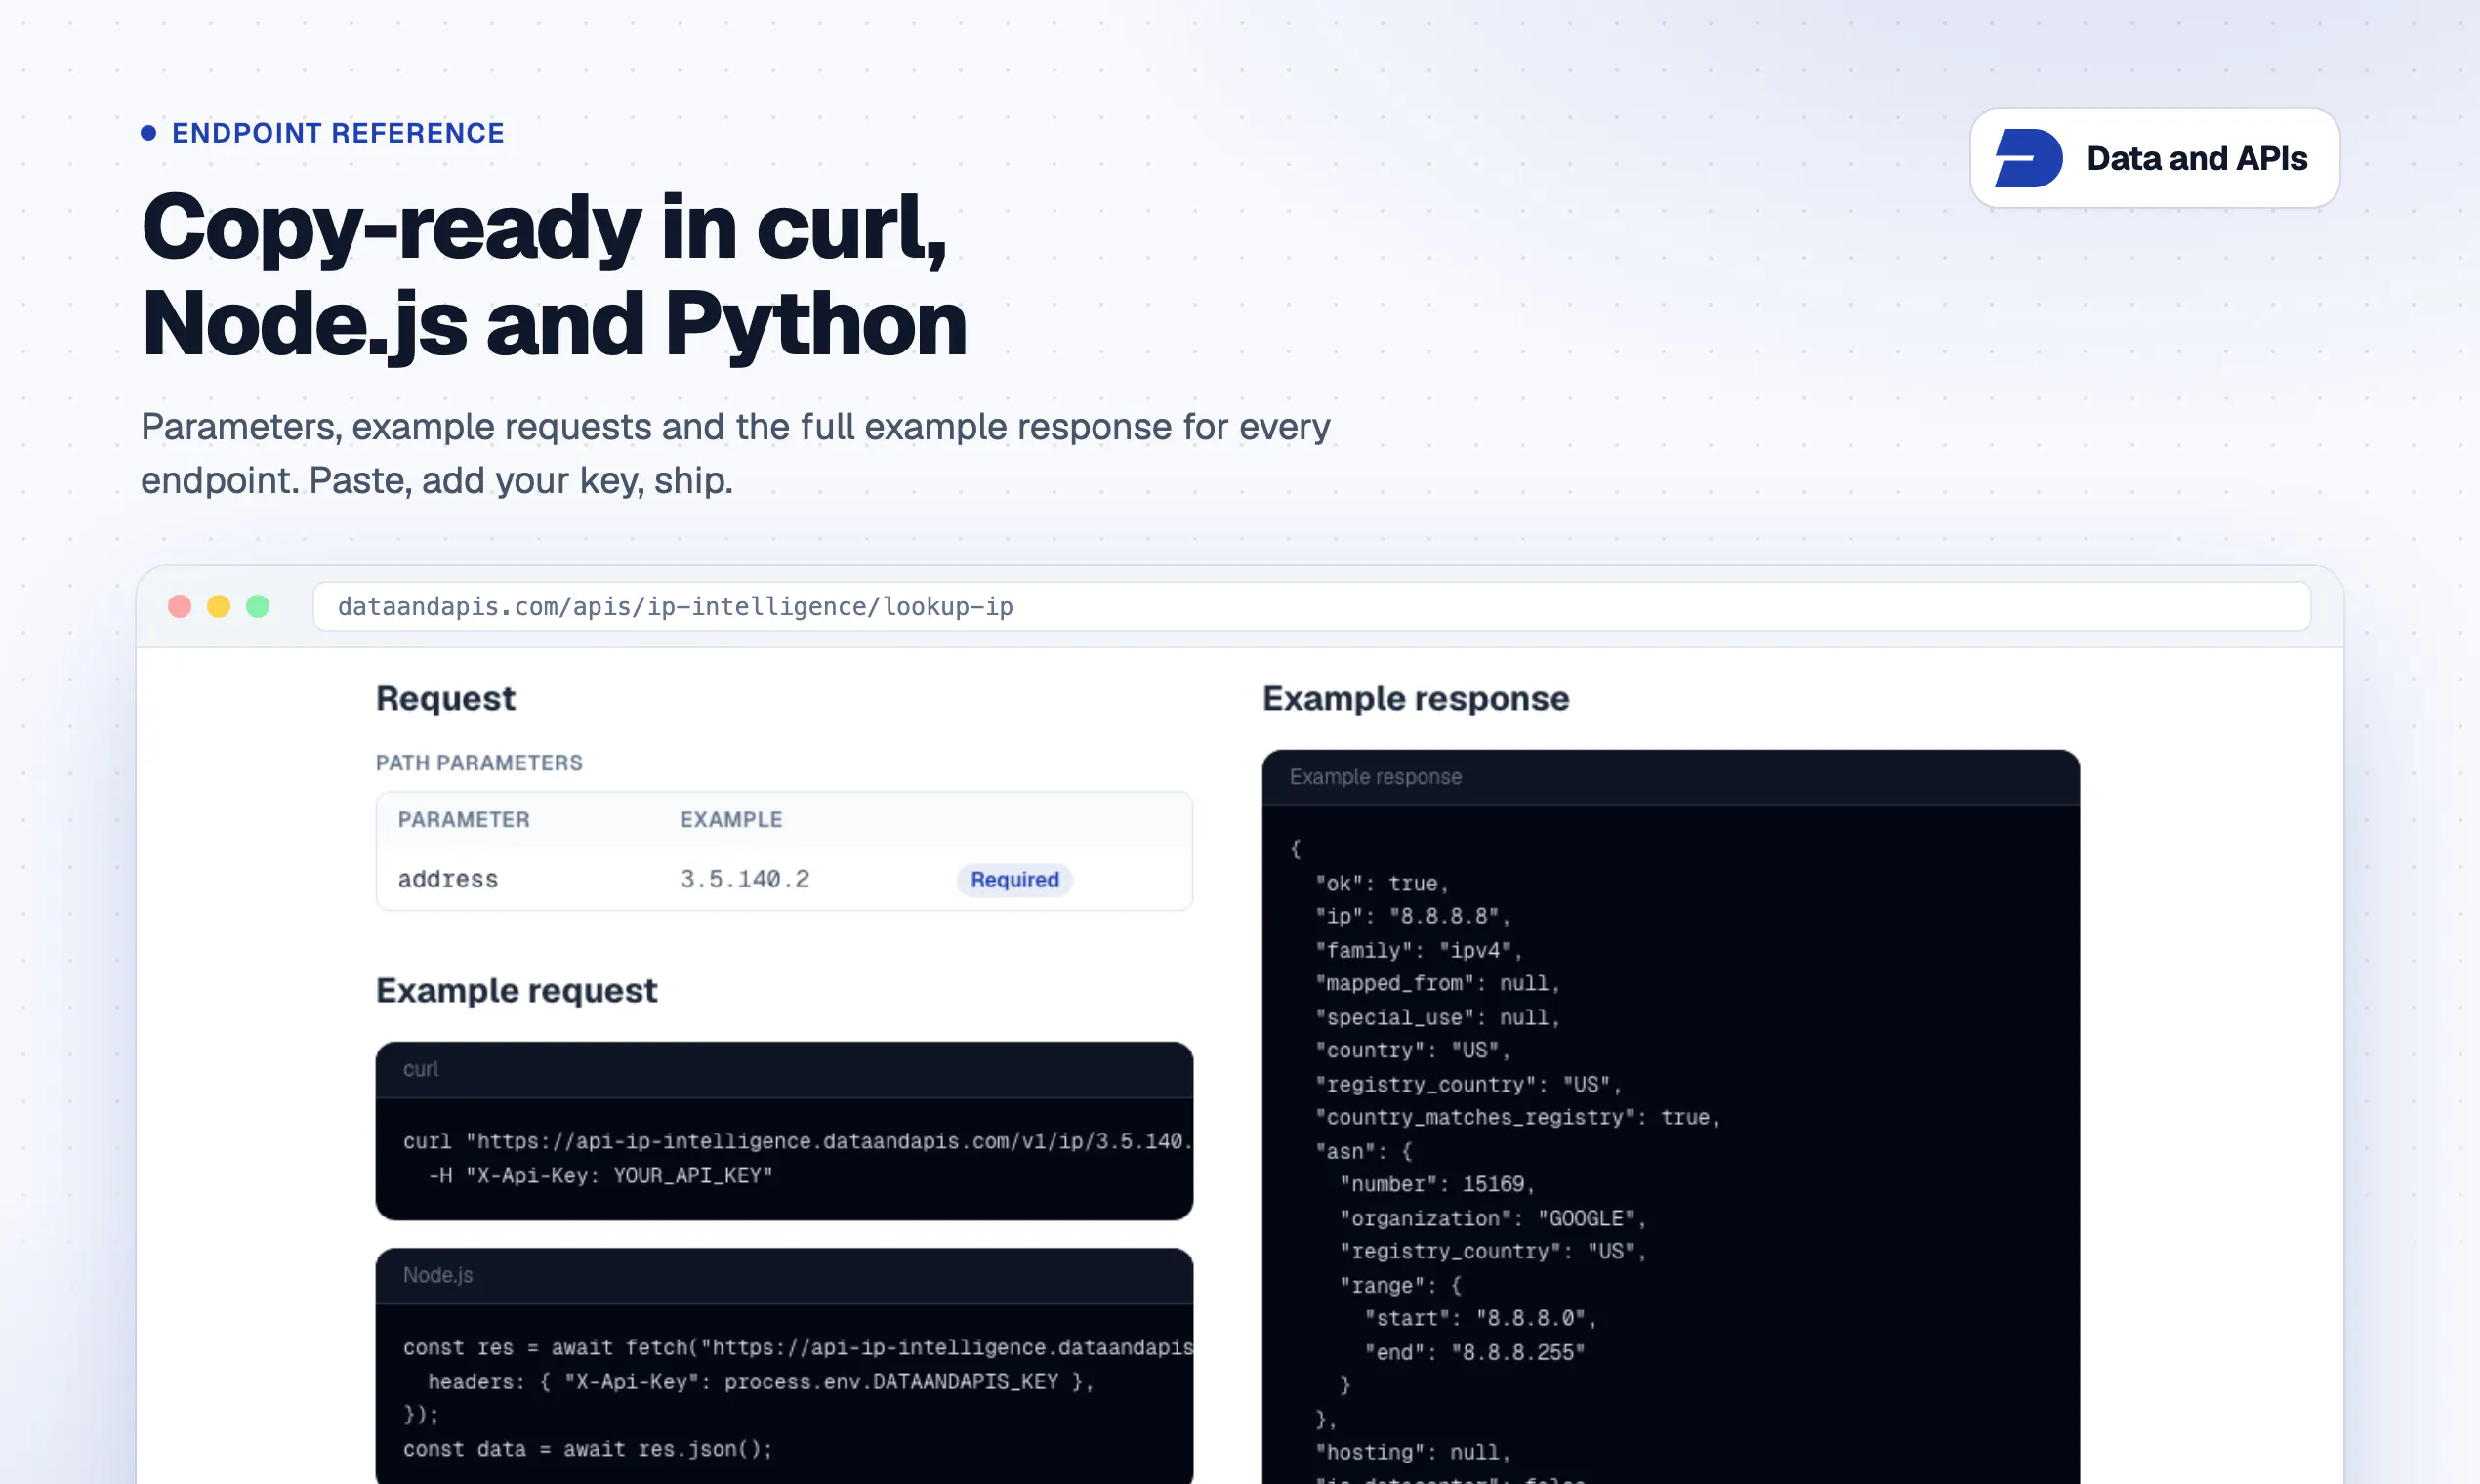Click the "mapped_from": null line
The width and height of the screenshot is (2480, 1484).
[x=1438, y=983]
